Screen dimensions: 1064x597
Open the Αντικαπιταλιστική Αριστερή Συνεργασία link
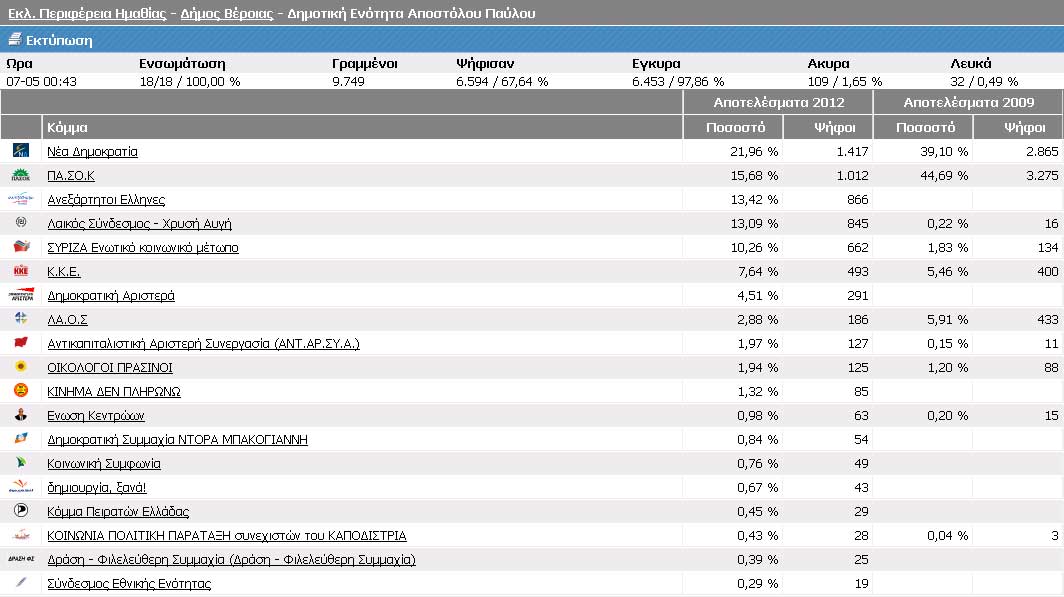coord(204,343)
